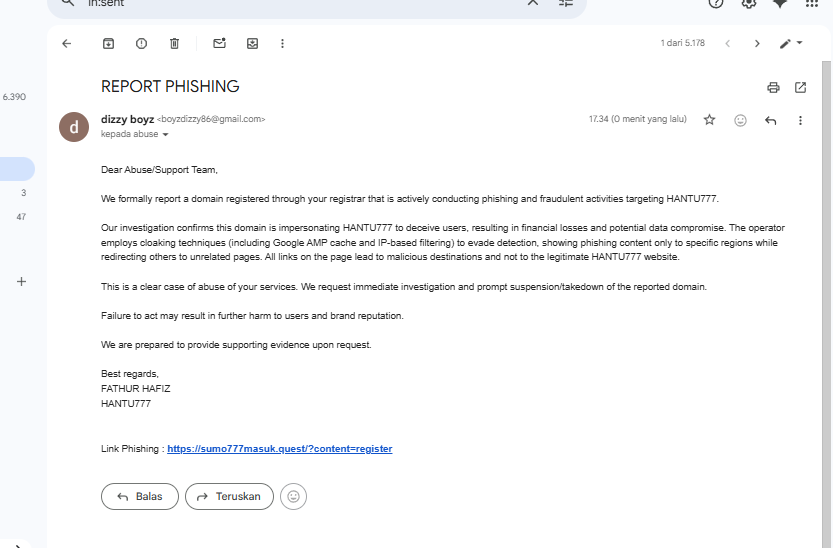Screen dimensions: 833x548
Task: Click the reply arrow icon beside timestamp
Action: click(x=771, y=120)
